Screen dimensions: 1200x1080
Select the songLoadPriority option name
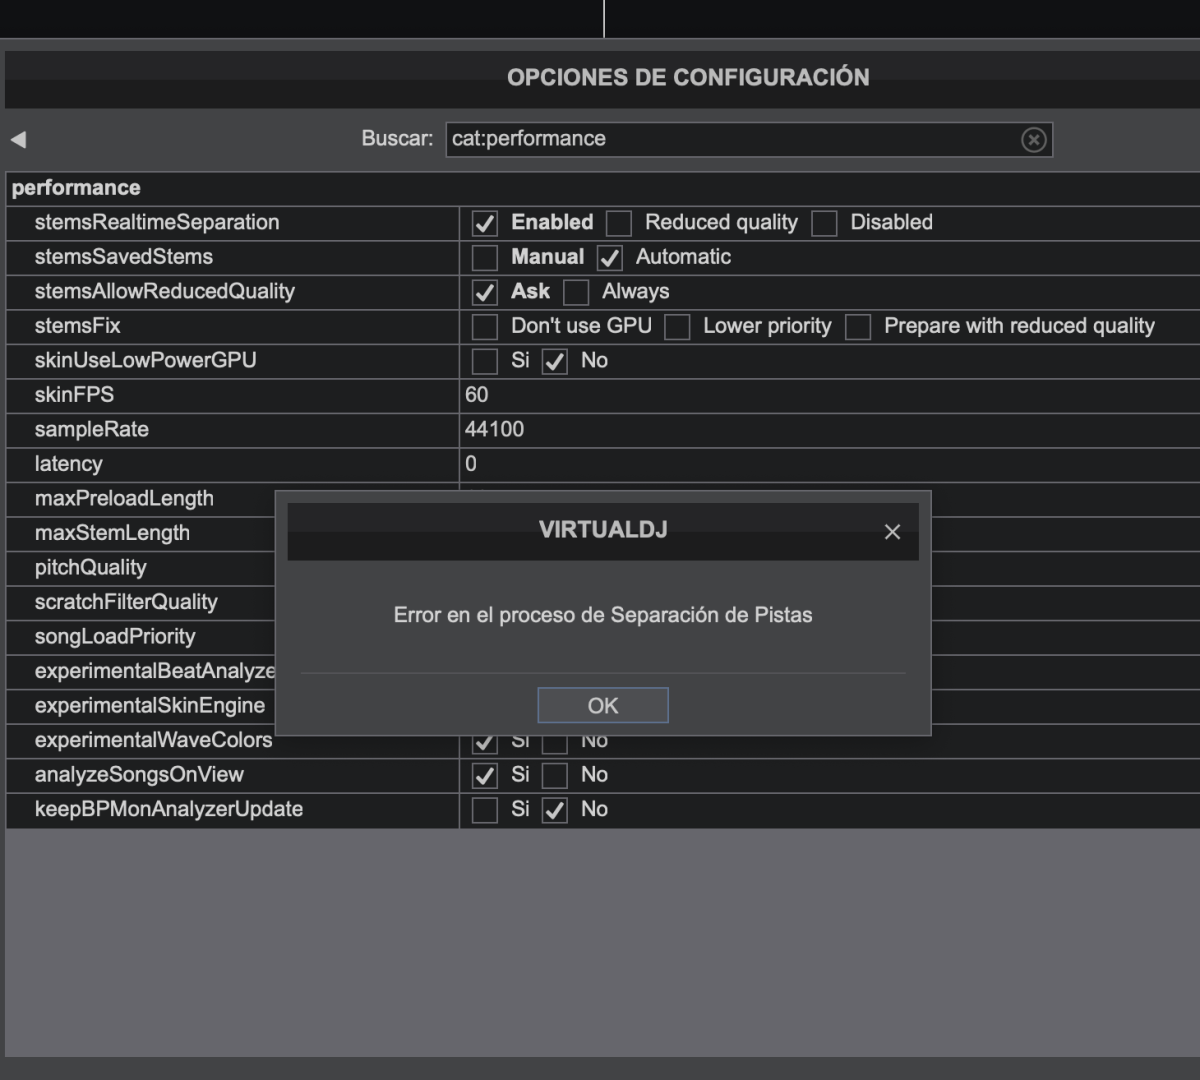pyautogui.click(x=115, y=636)
